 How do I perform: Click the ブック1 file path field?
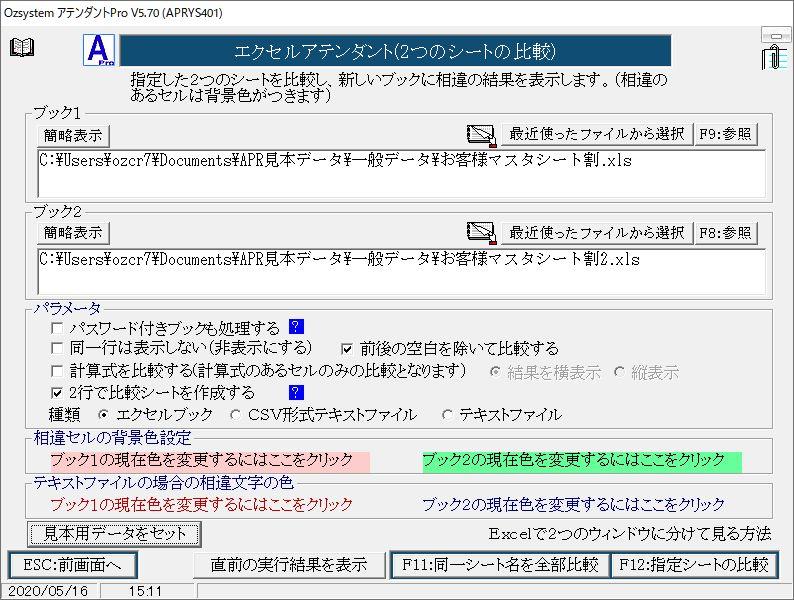point(402,173)
